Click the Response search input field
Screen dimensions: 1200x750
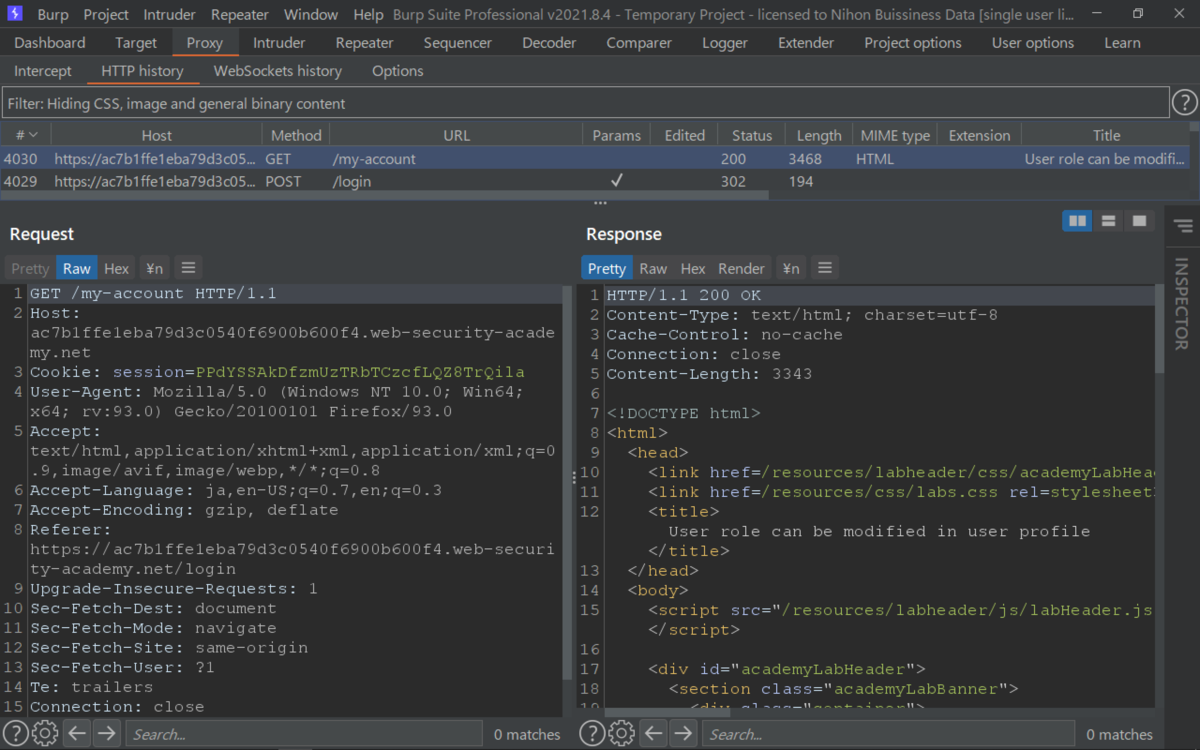[x=887, y=734]
